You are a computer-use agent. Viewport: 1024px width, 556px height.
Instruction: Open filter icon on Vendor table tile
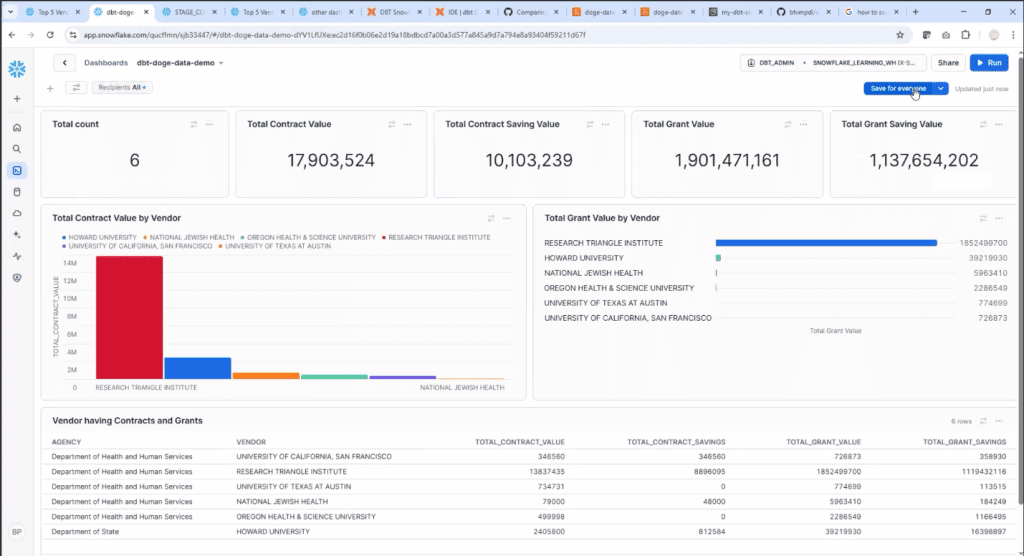click(x=984, y=421)
